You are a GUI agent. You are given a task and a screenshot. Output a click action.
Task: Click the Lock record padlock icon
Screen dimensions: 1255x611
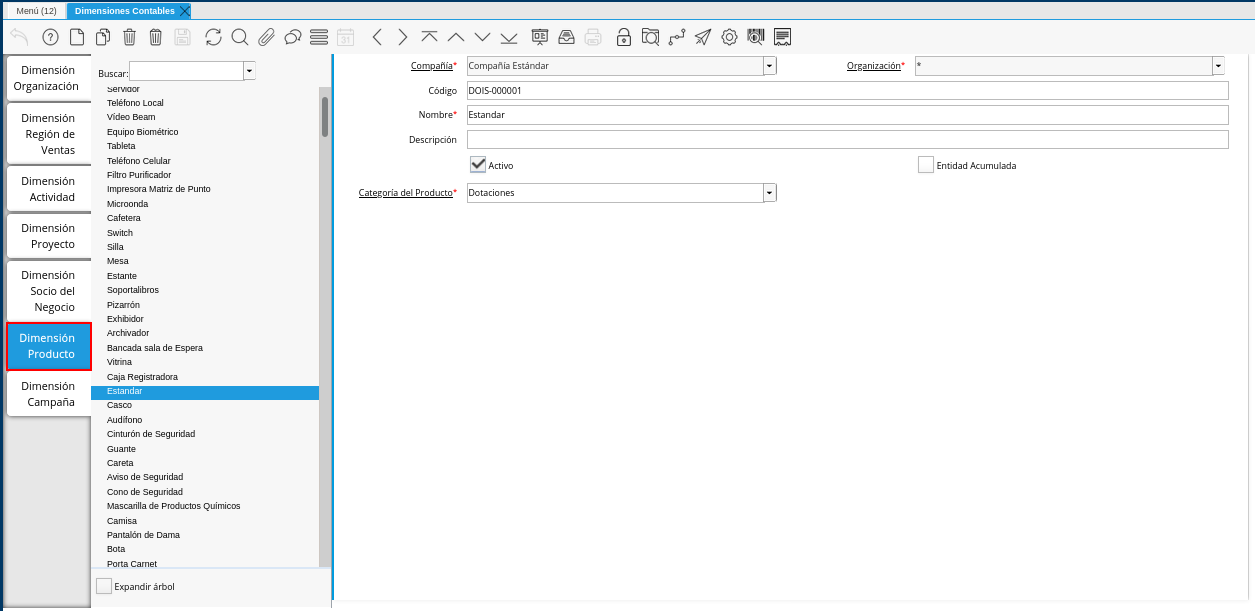tap(623, 37)
